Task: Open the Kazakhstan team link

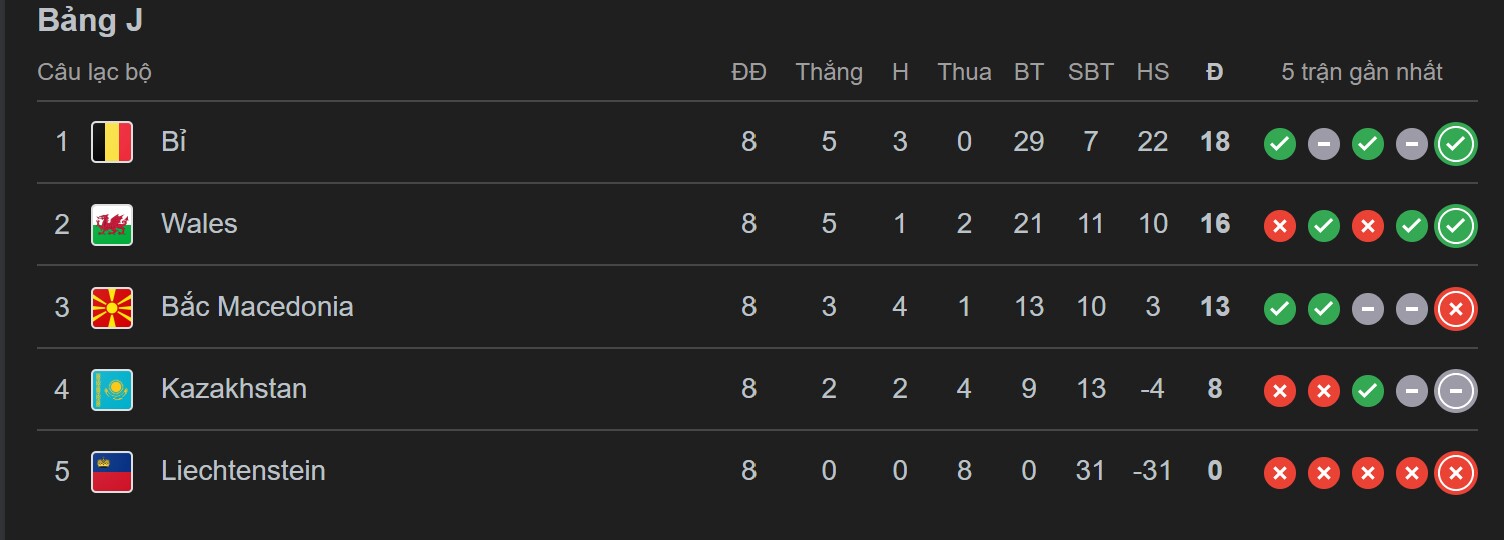Action: click(234, 389)
